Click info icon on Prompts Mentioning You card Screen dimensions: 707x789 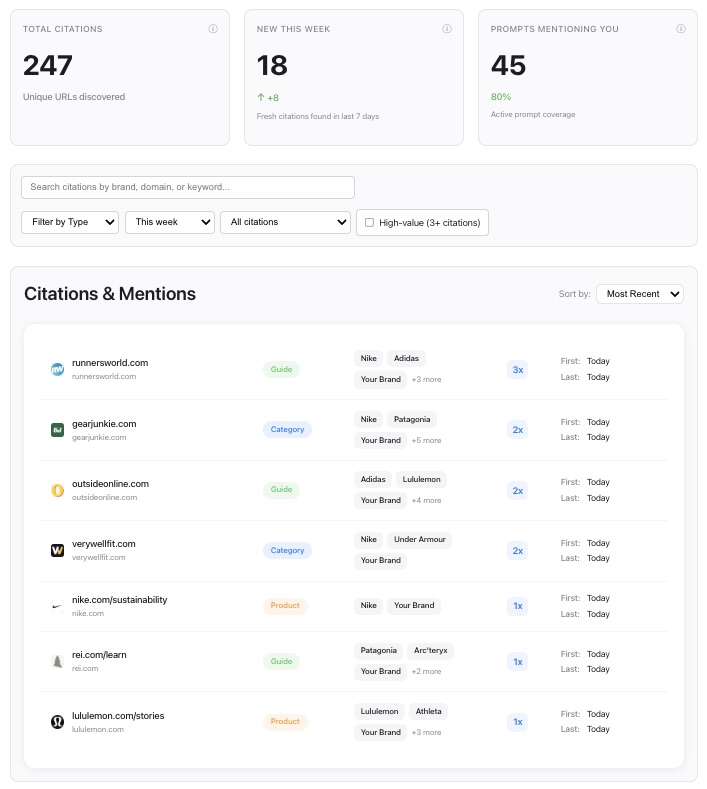(681, 29)
